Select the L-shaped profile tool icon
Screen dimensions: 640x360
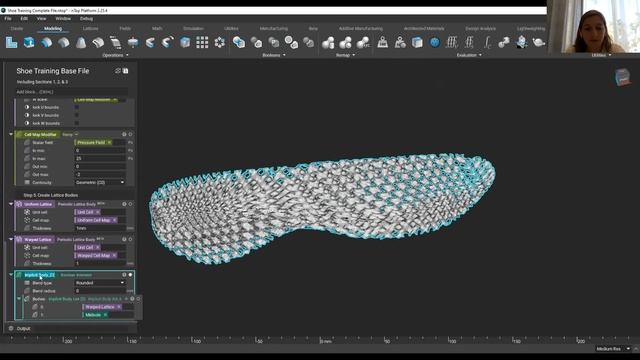coord(11,42)
